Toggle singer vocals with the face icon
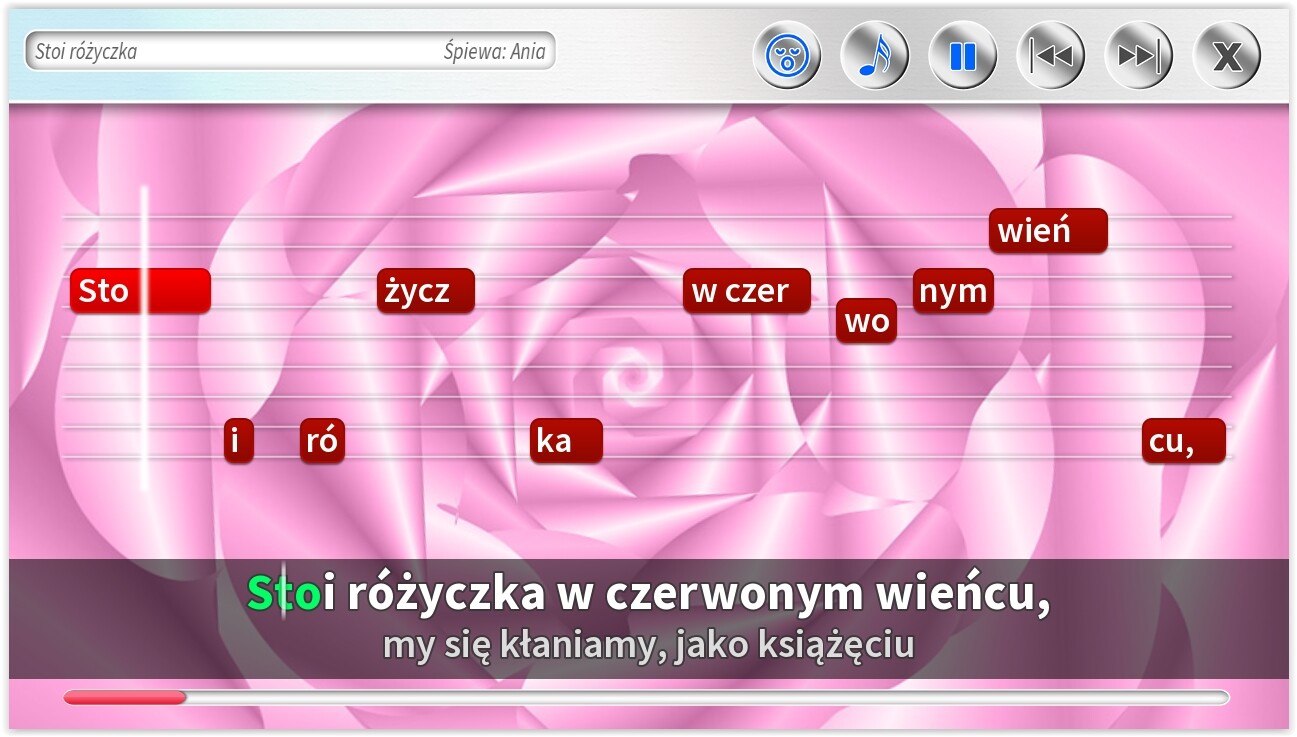Image resolution: width=1297 pixels, height=737 pixels. click(787, 55)
